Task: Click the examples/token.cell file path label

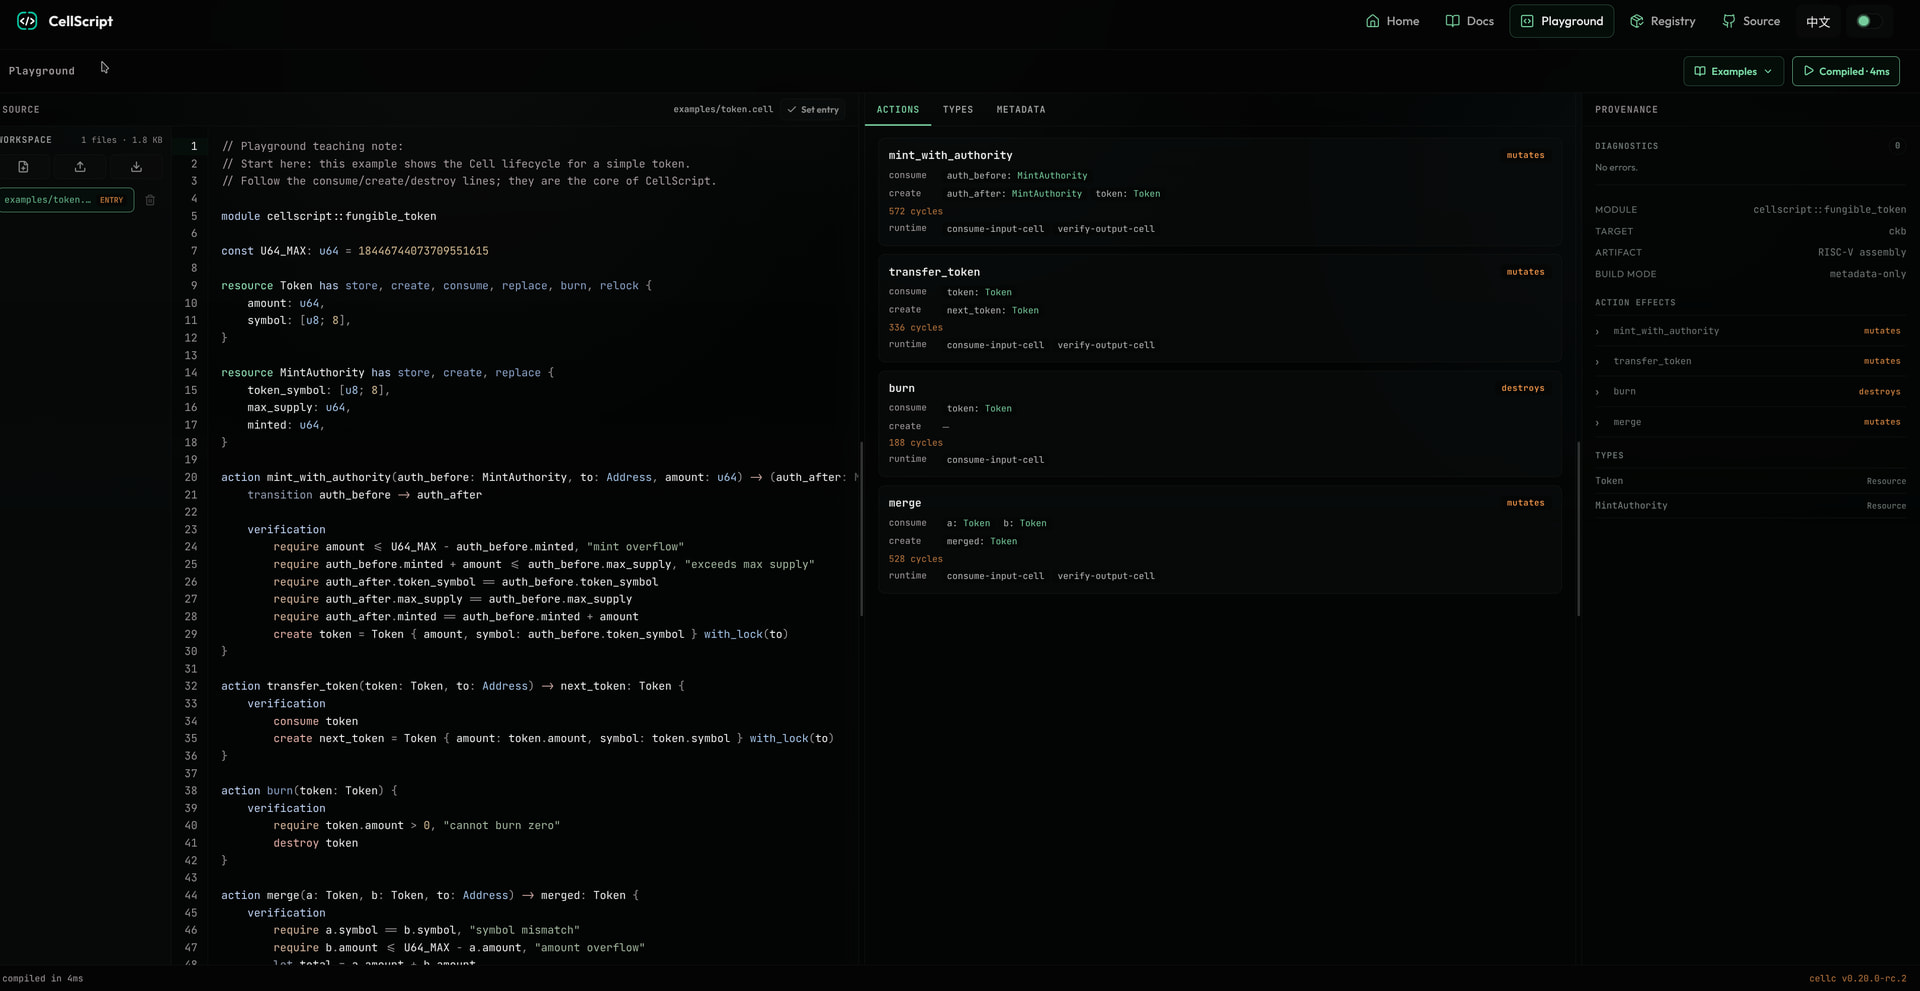Action: (x=722, y=110)
